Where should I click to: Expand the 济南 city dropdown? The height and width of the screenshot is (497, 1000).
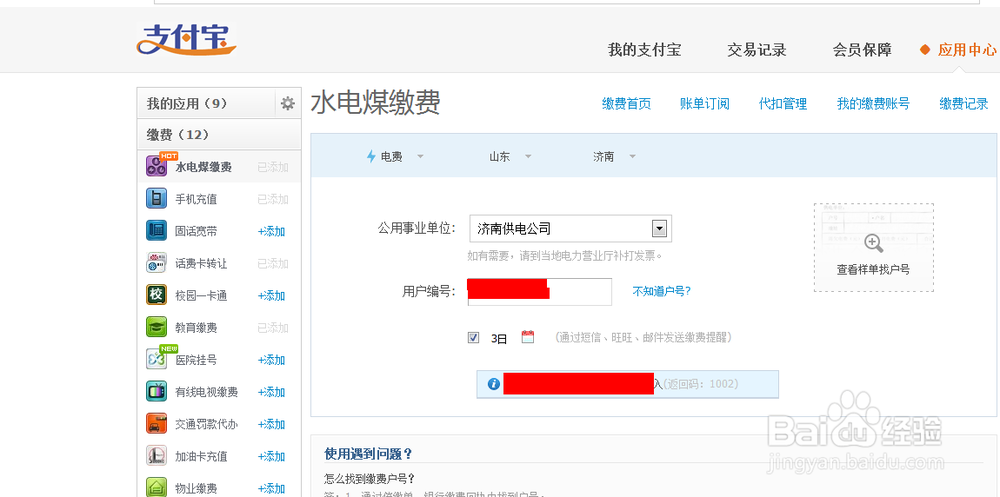(632, 156)
